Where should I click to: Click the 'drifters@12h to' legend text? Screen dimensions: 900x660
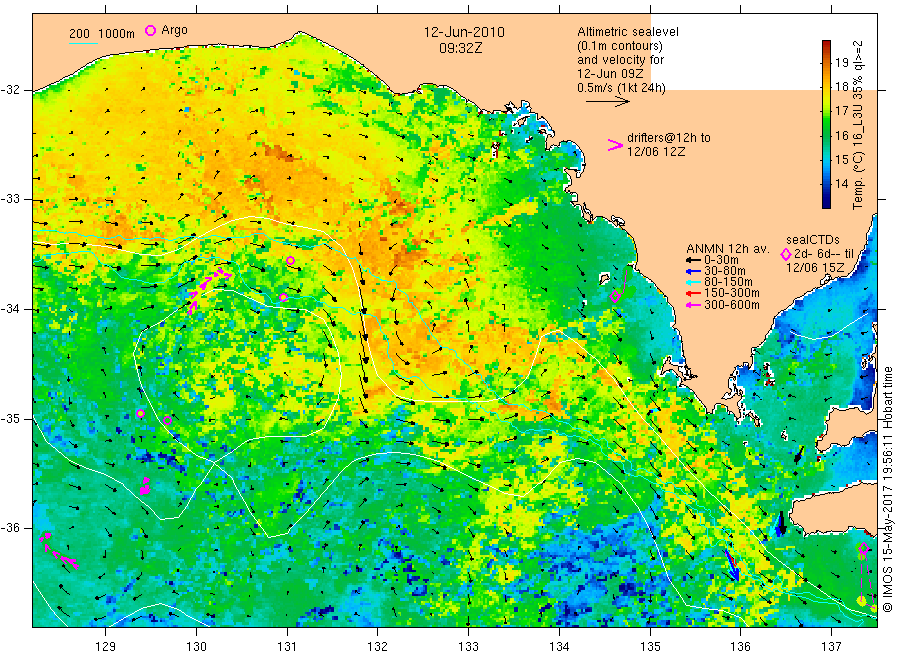[x=669, y=138]
